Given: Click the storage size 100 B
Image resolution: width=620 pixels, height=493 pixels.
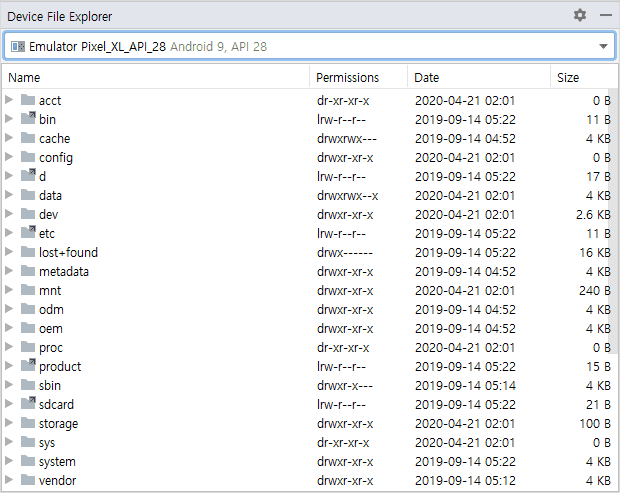Looking at the screenshot, I should (595, 423).
